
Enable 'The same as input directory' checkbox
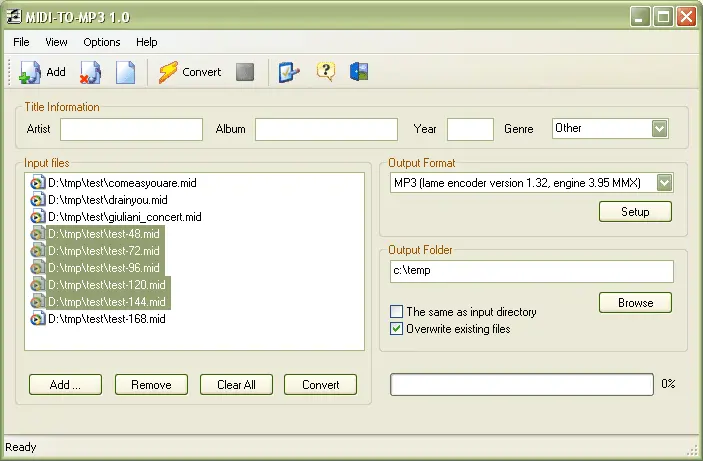coord(397,312)
